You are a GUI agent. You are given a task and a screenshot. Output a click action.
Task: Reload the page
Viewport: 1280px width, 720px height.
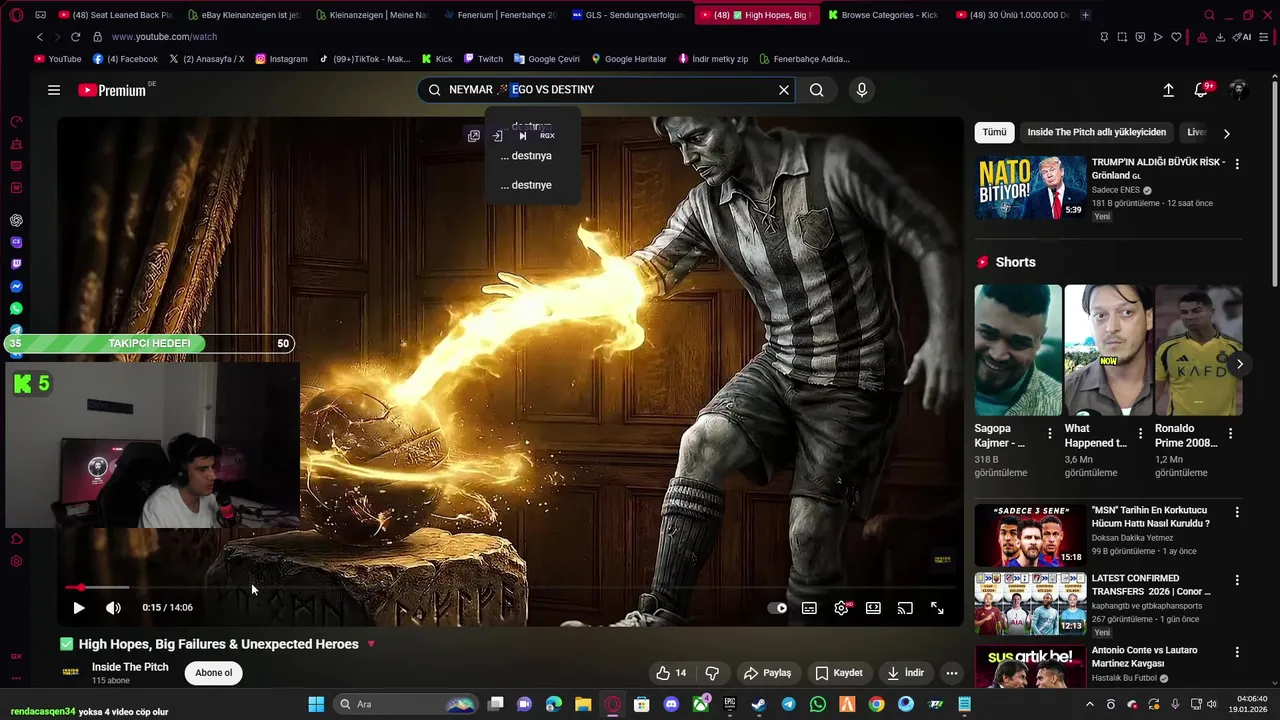pos(75,37)
